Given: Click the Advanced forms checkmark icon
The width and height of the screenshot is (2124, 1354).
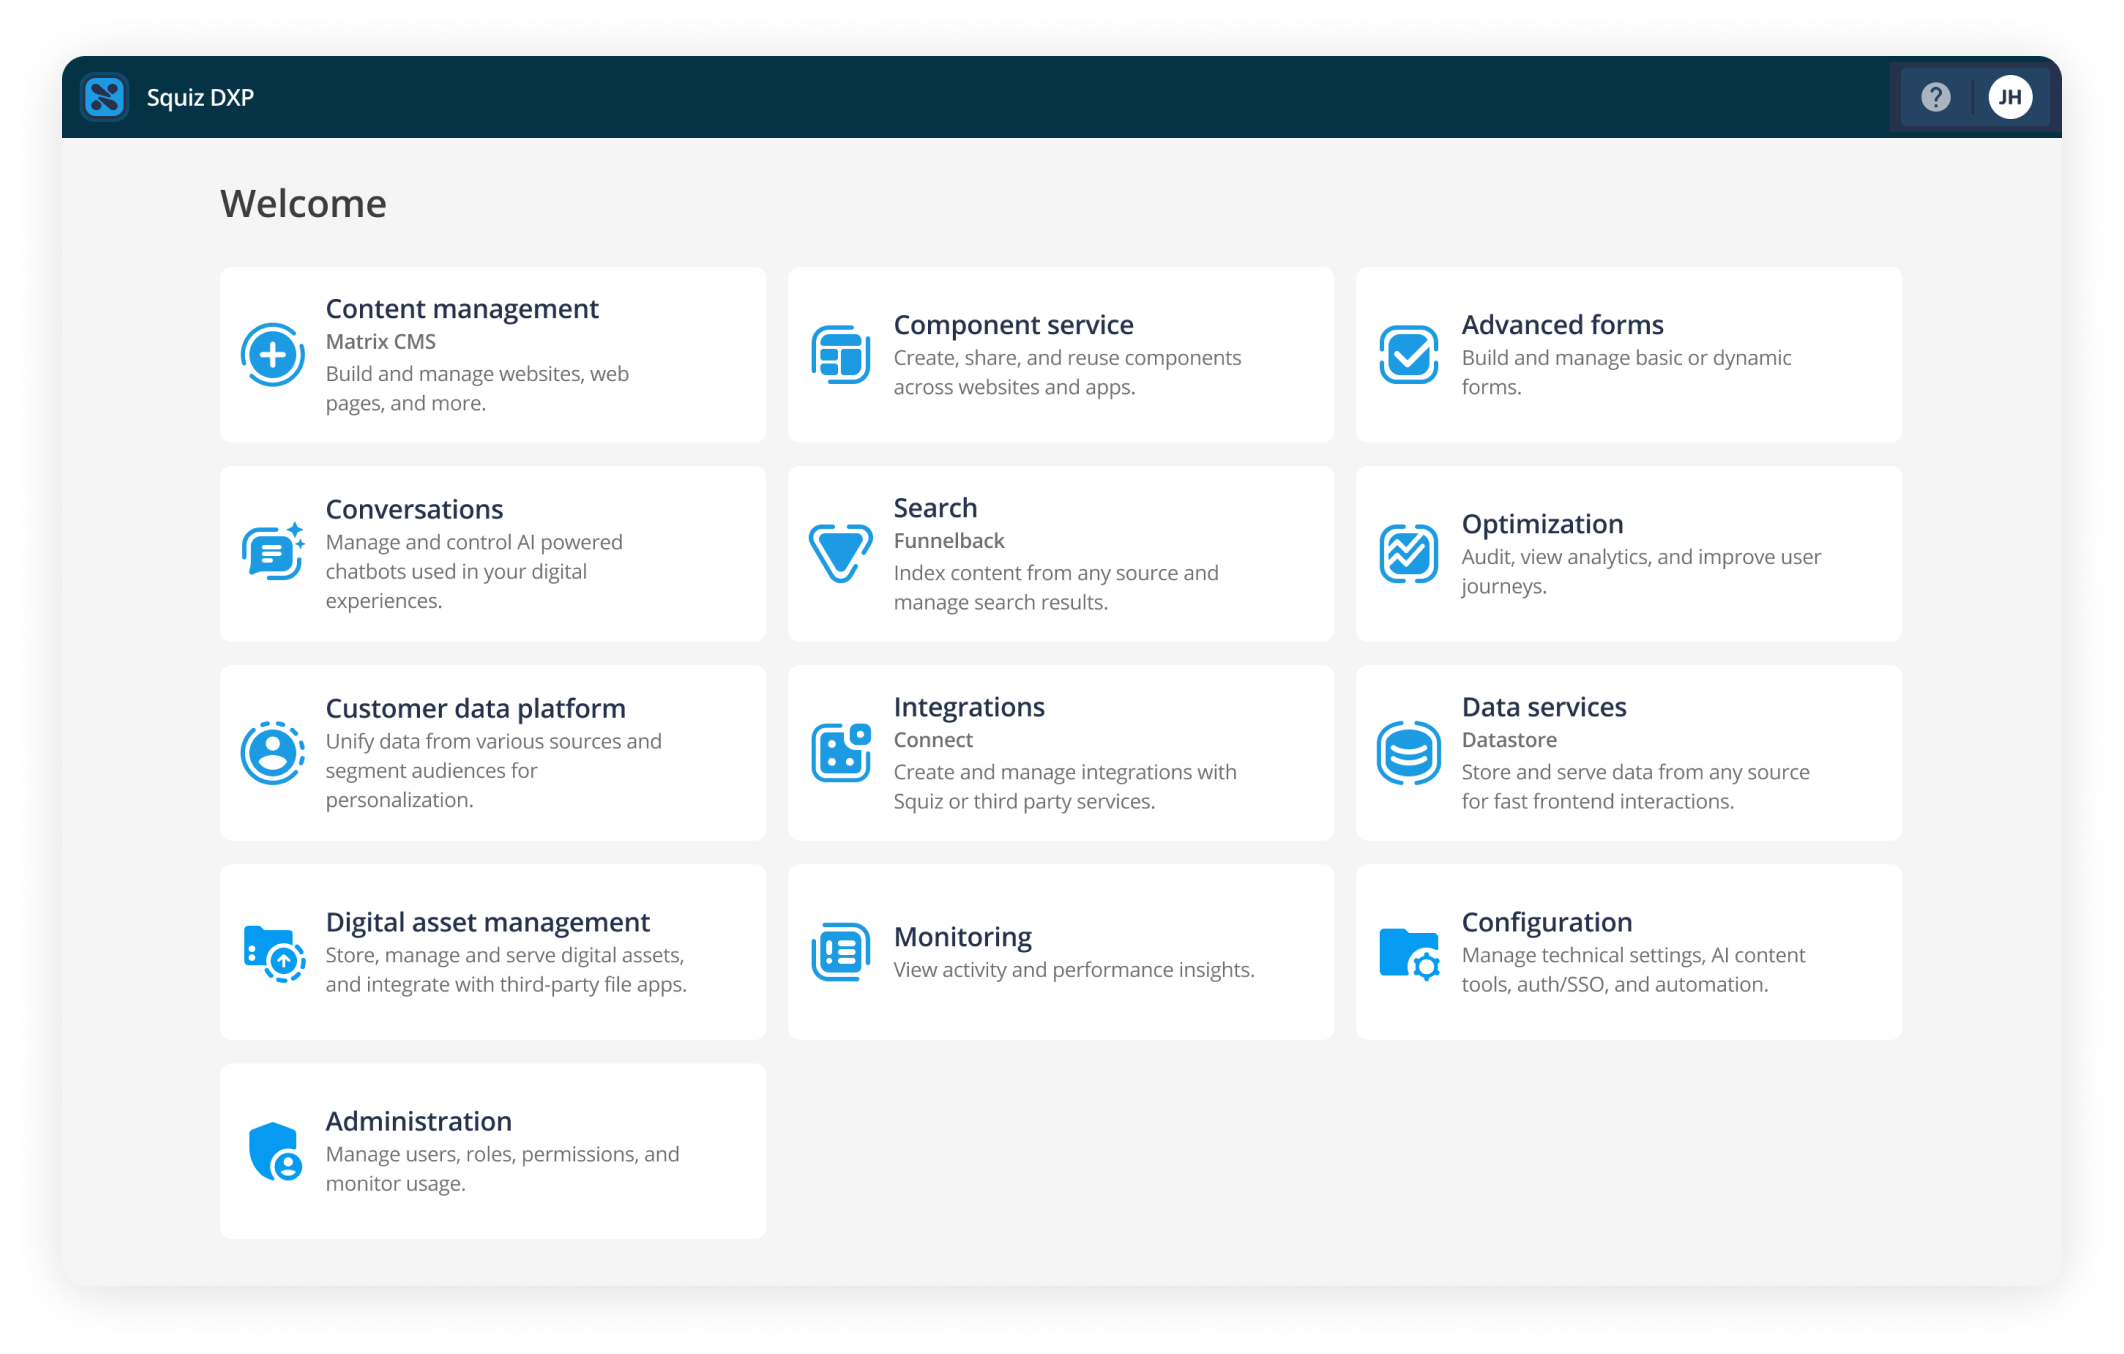Looking at the screenshot, I should 1408,354.
